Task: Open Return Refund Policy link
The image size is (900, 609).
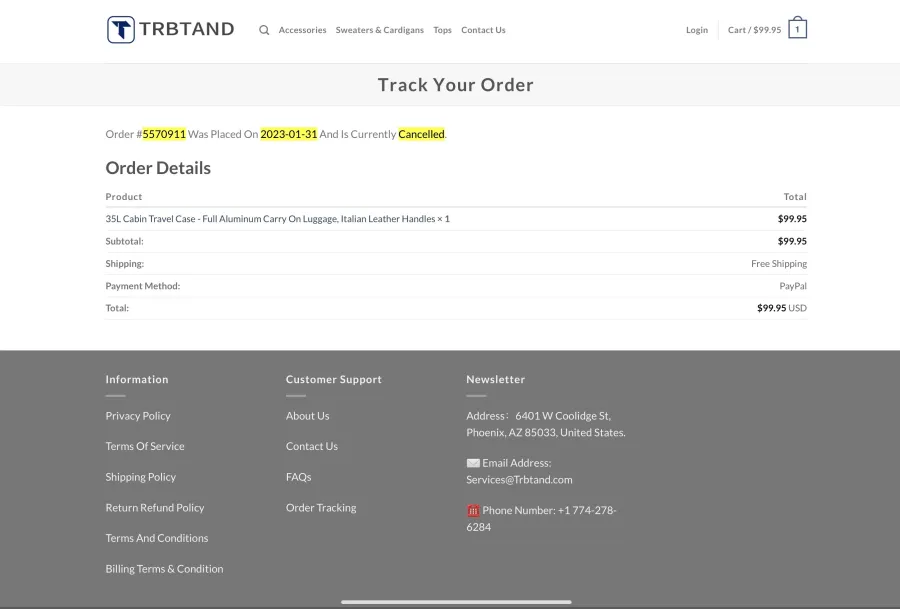Action: (155, 507)
